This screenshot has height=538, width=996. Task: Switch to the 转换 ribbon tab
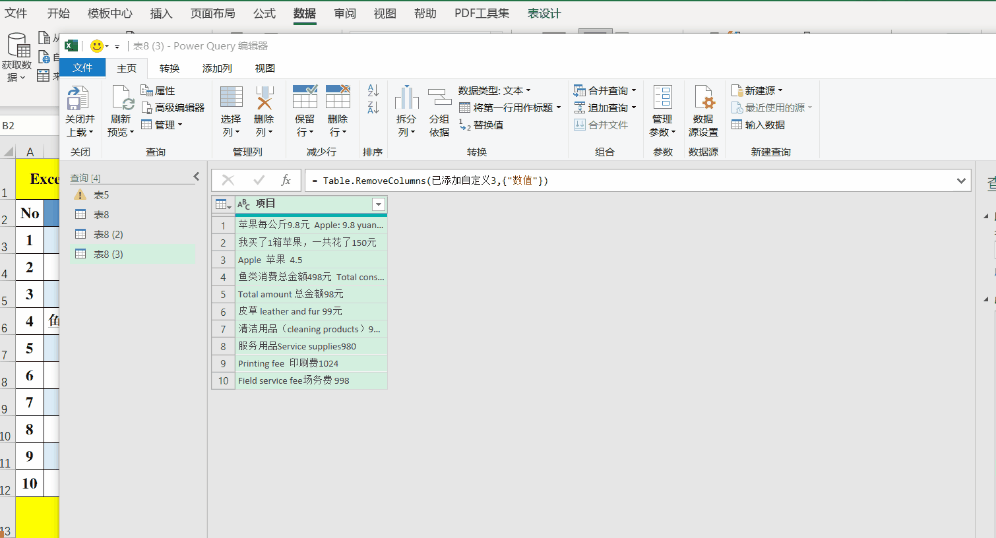click(170, 68)
